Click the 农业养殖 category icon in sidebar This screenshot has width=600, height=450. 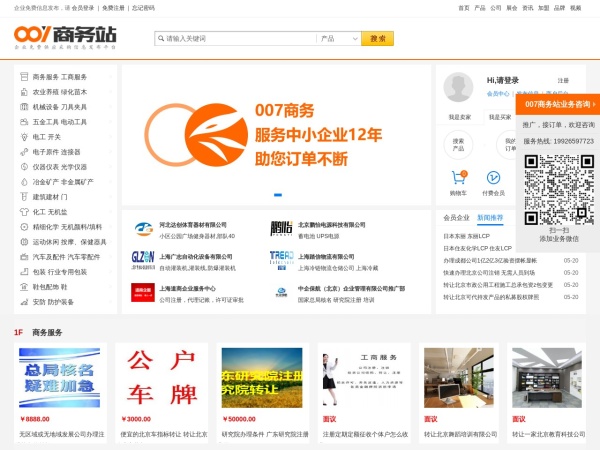[x=24, y=91]
